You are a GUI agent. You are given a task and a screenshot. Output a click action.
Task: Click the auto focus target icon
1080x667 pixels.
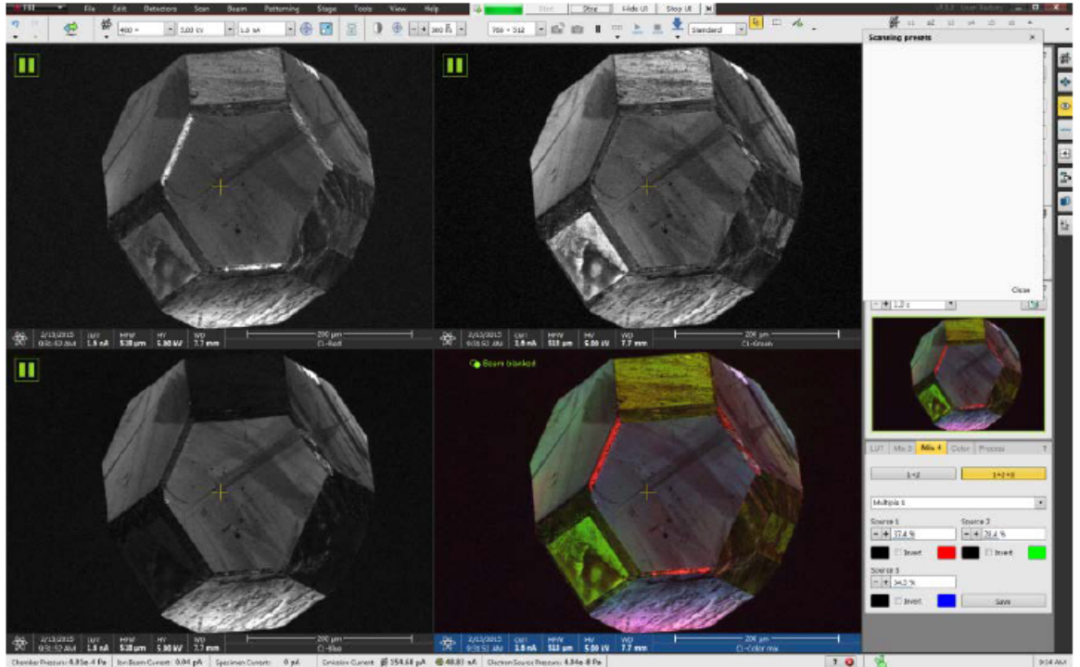(397, 29)
